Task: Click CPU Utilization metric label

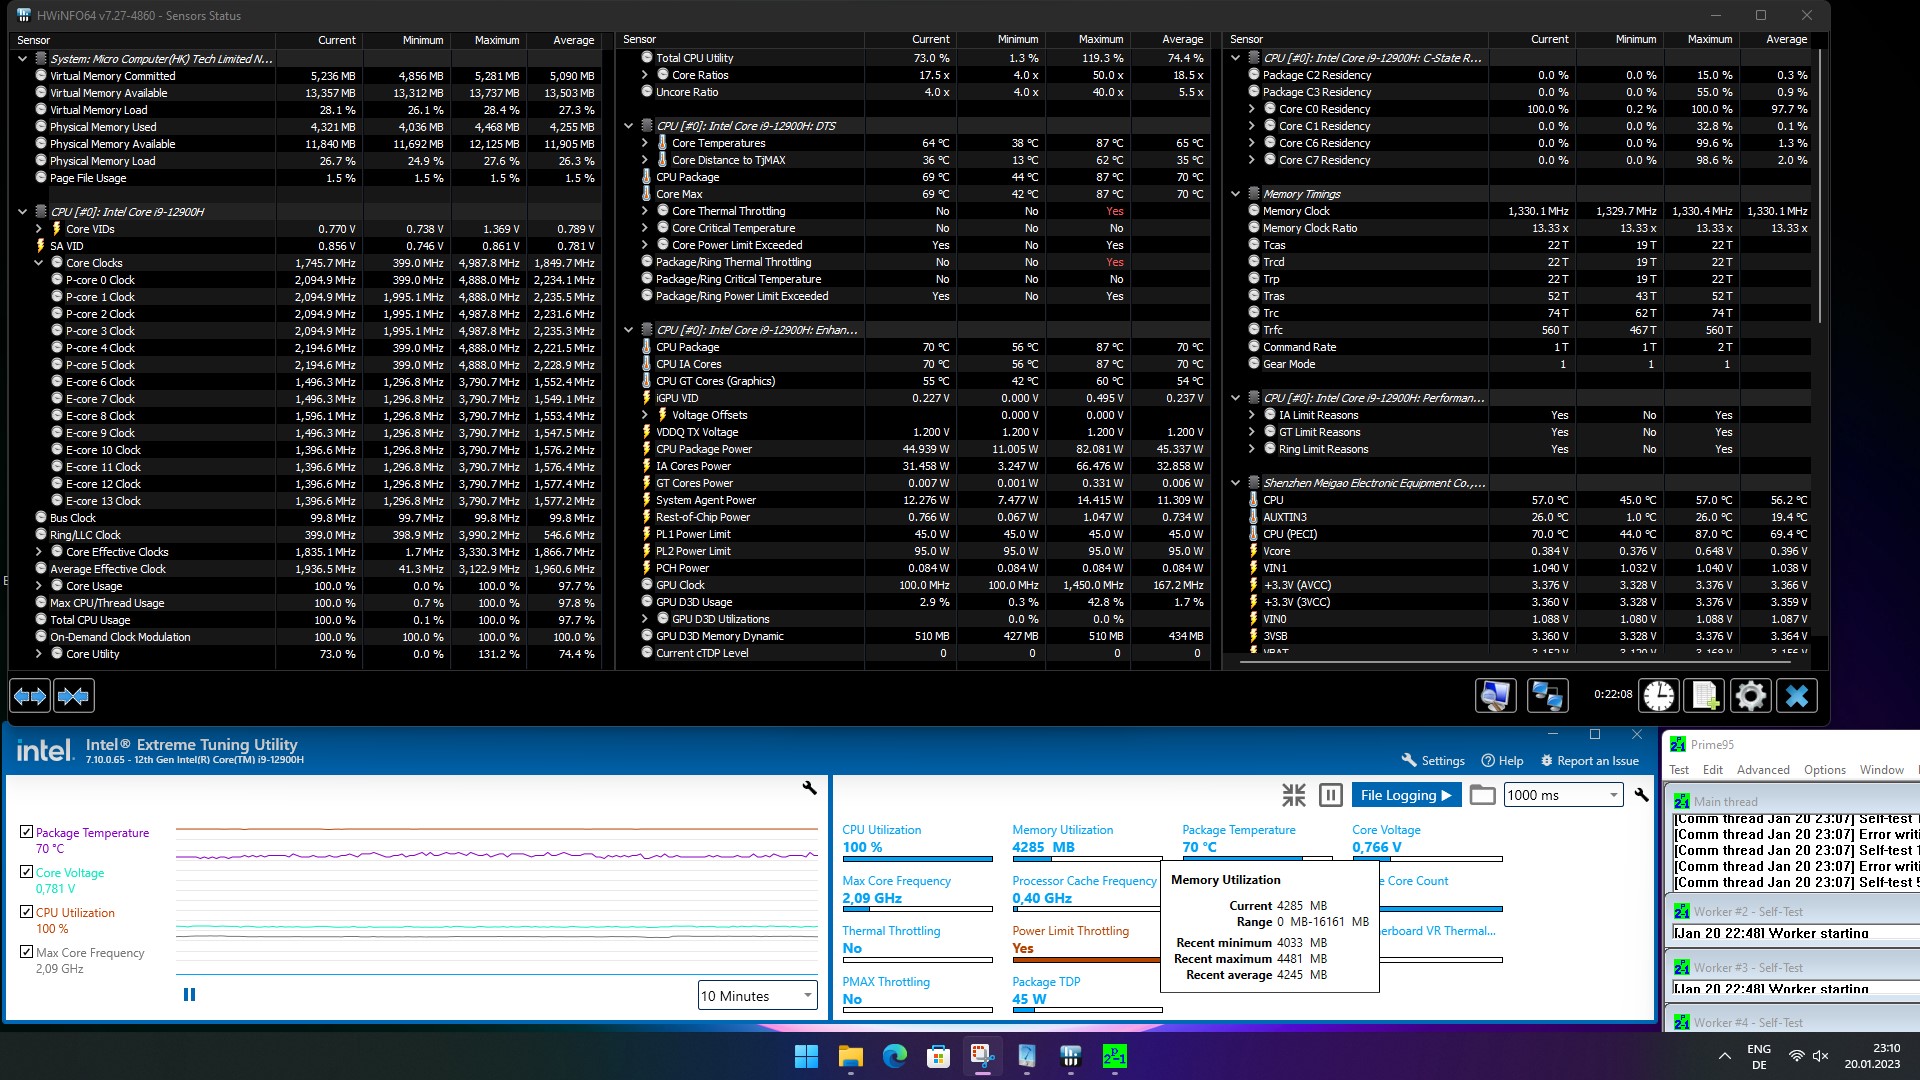Action: click(881, 830)
